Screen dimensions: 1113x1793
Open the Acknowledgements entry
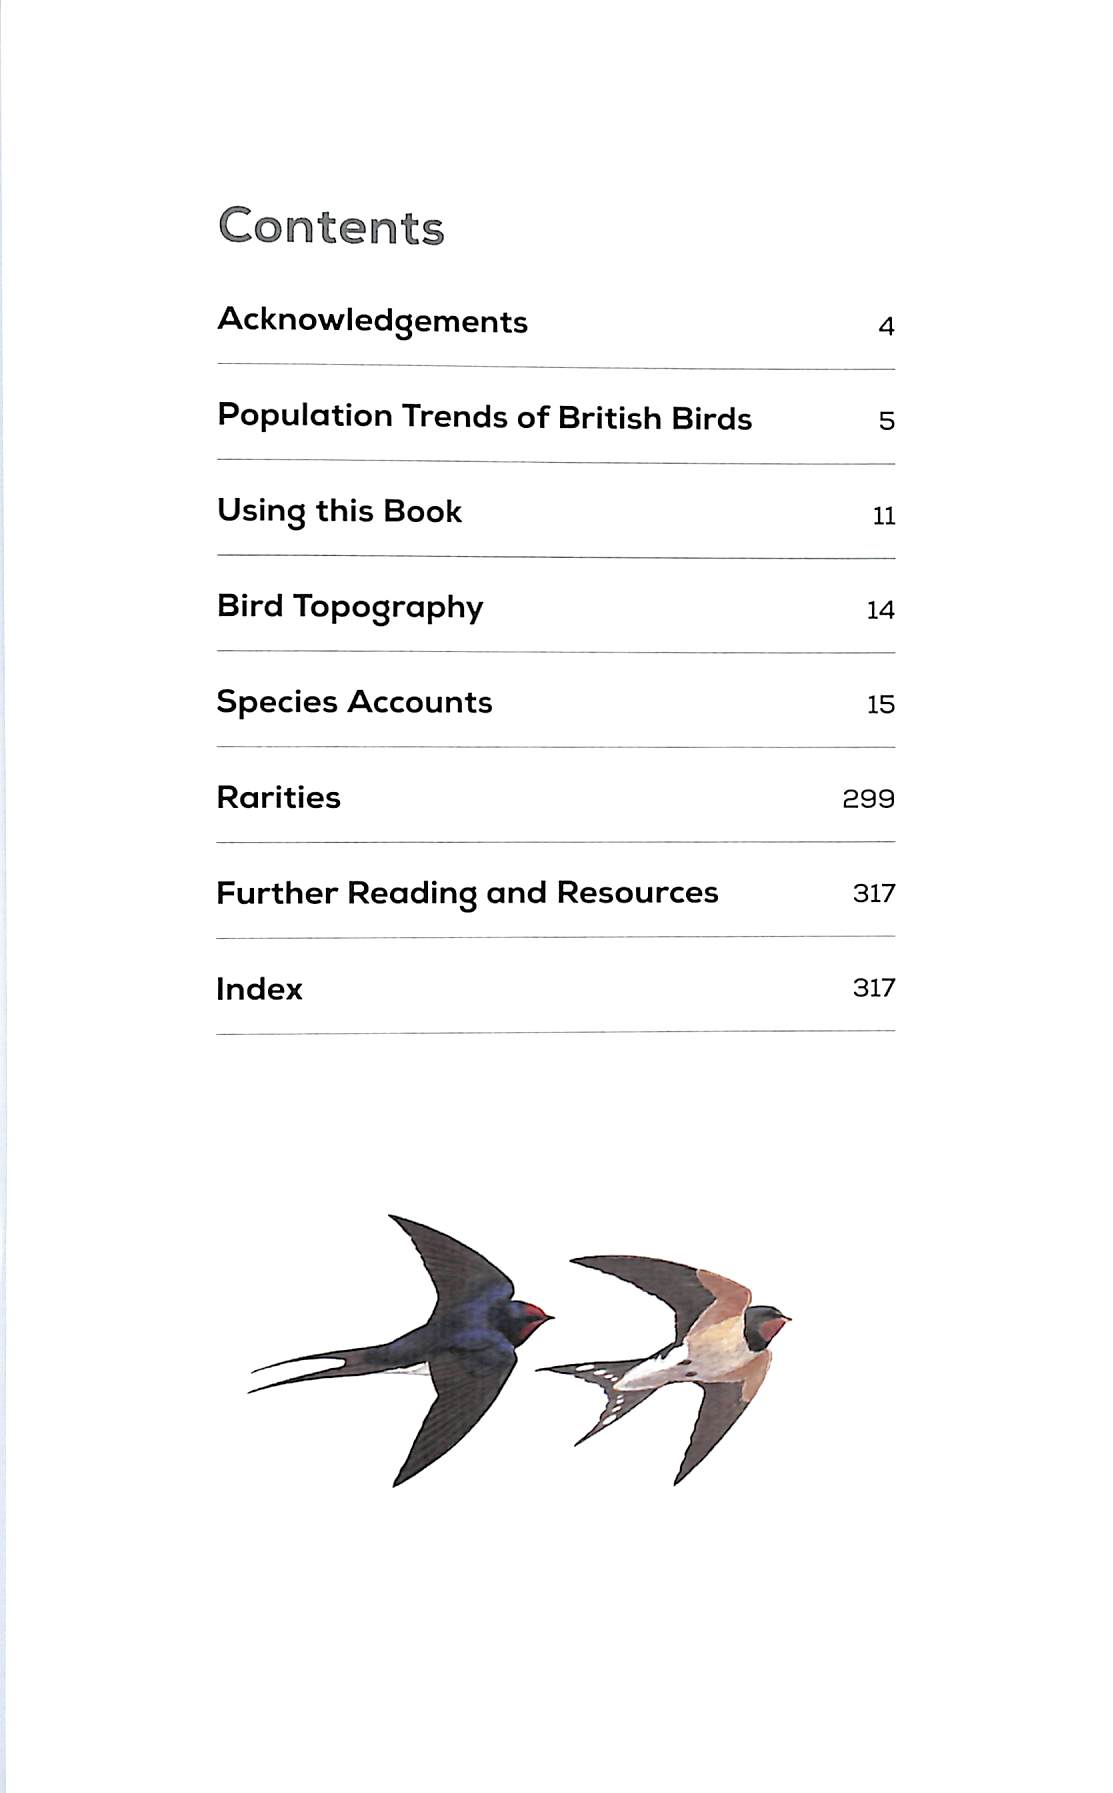click(372, 321)
